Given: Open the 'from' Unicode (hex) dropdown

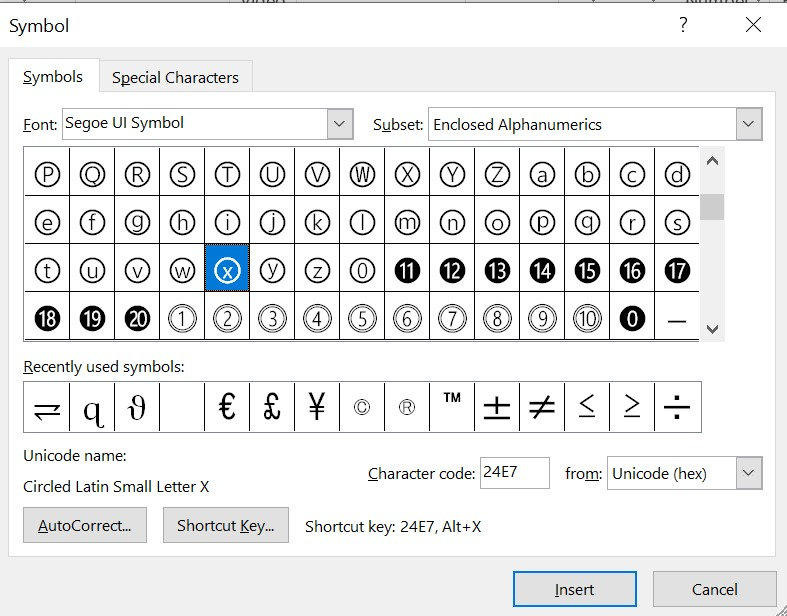Looking at the screenshot, I should coord(749,473).
